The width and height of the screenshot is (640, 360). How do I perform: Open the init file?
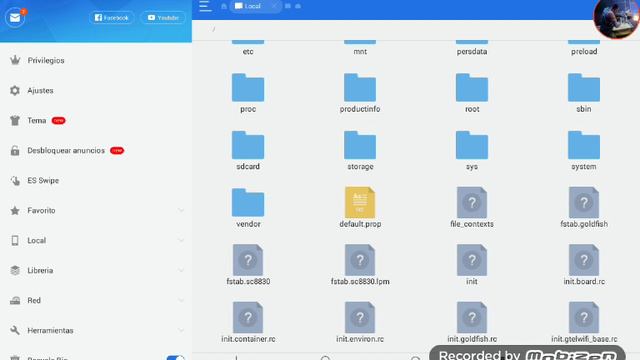point(472,265)
